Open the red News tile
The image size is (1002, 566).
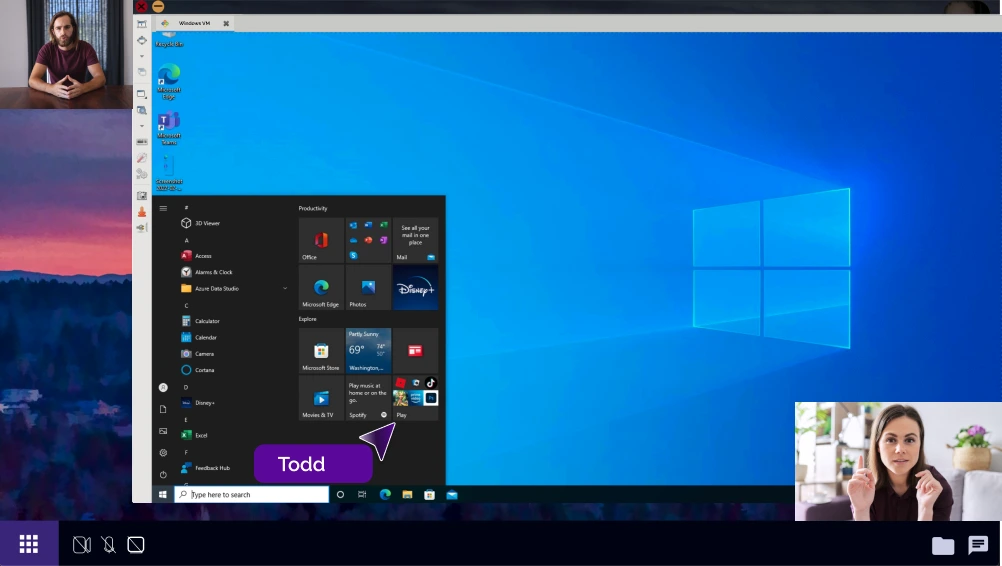tap(415, 350)
